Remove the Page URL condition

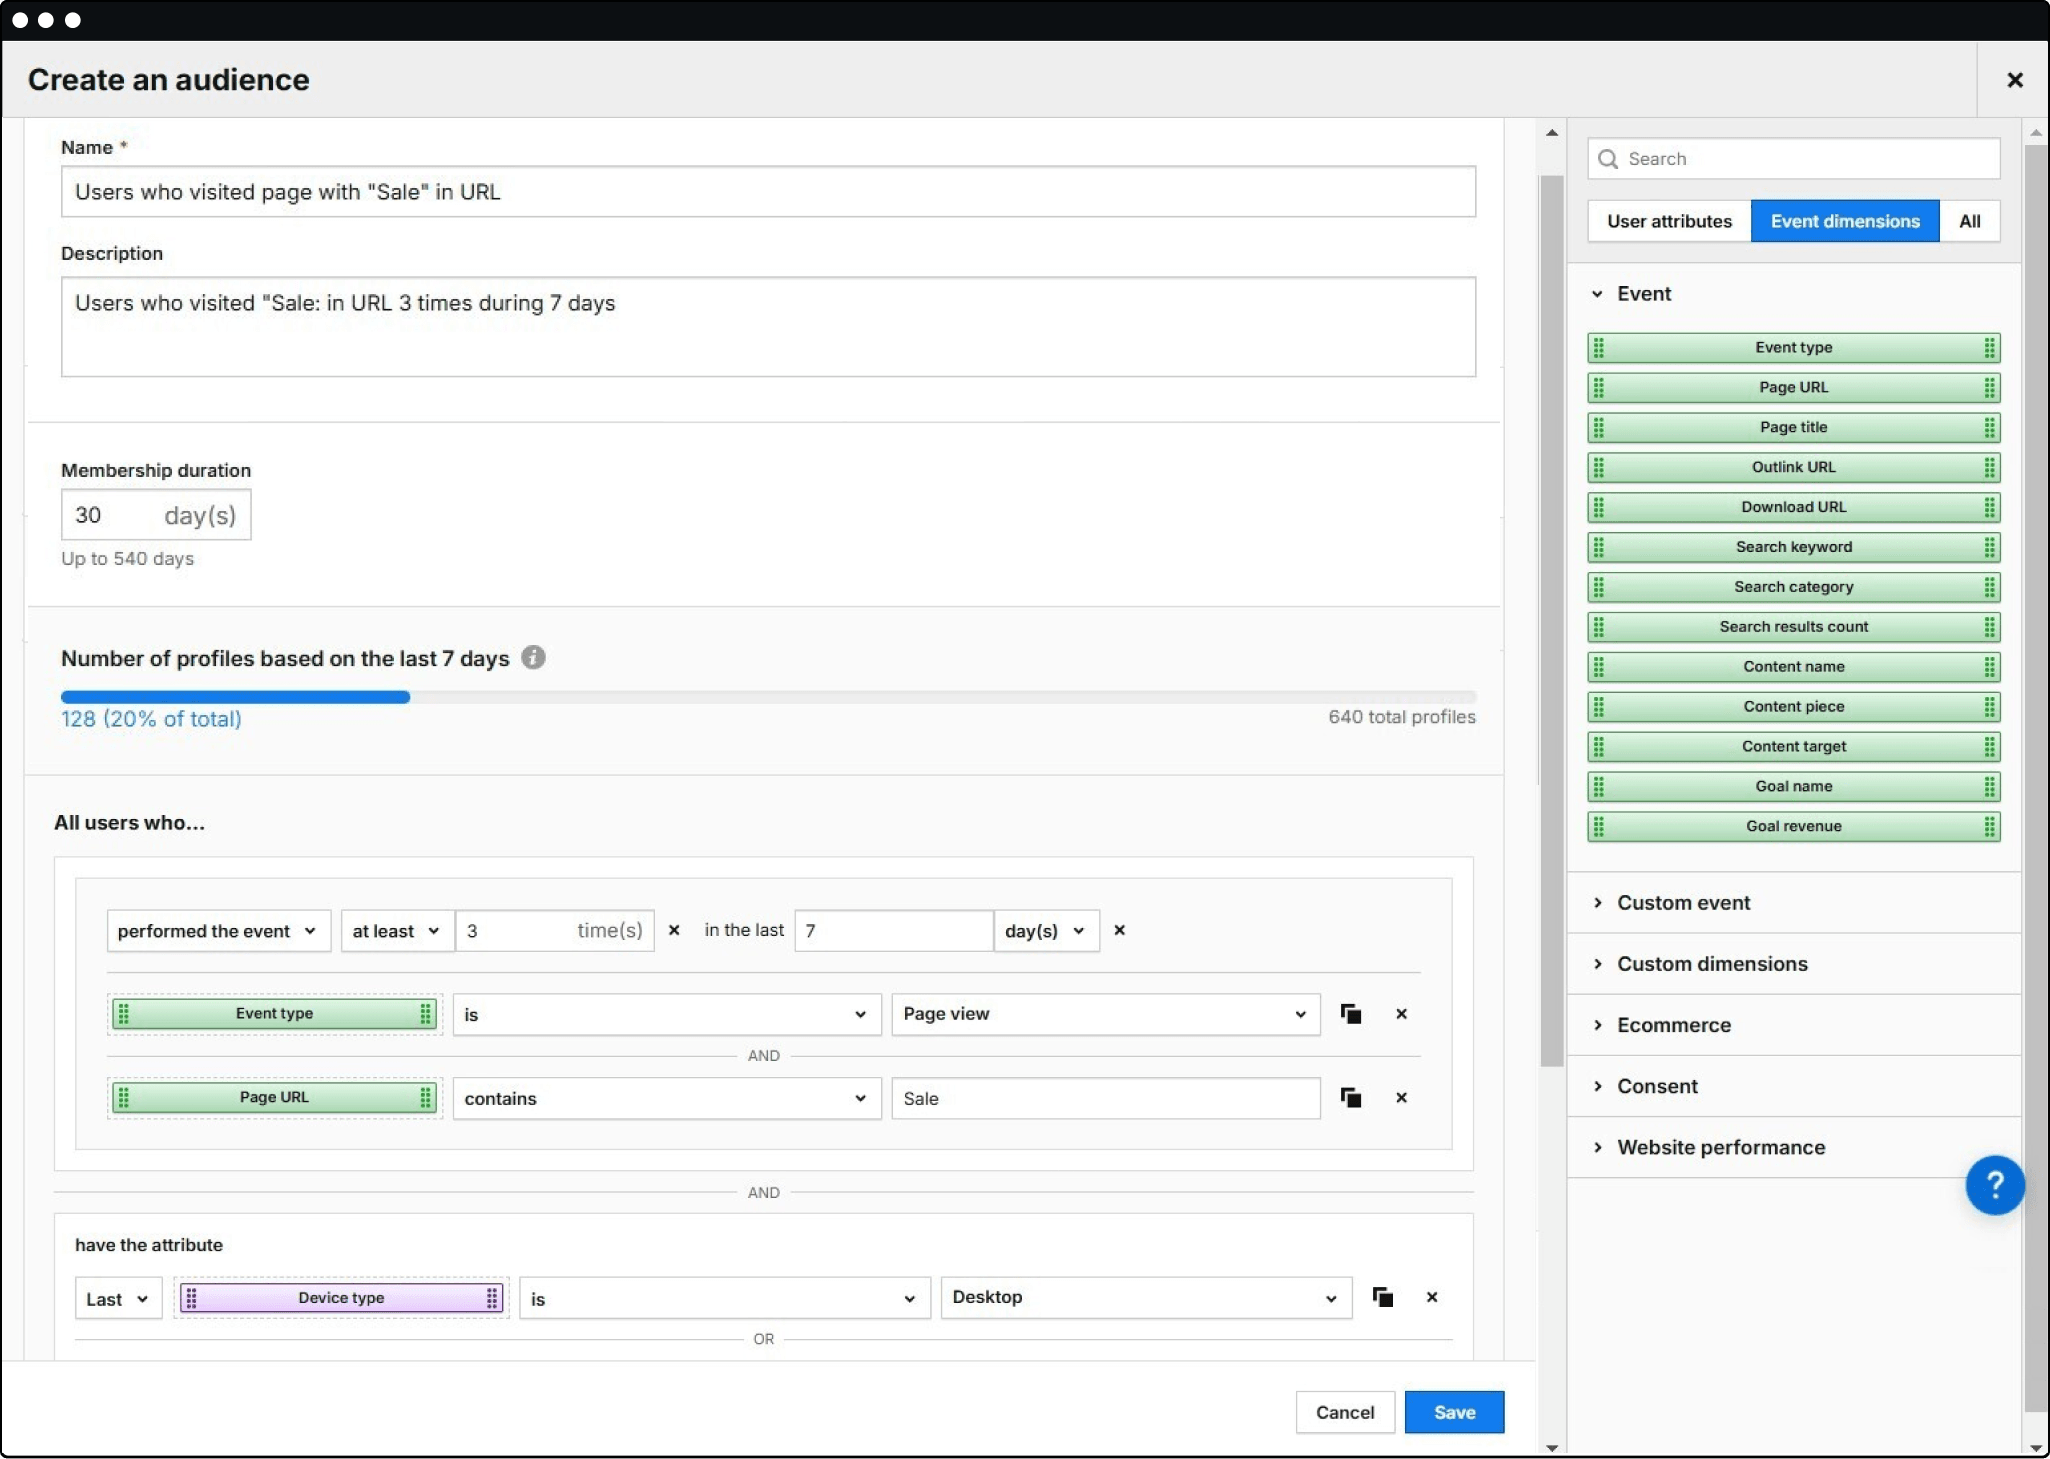pos(1401,1098)
